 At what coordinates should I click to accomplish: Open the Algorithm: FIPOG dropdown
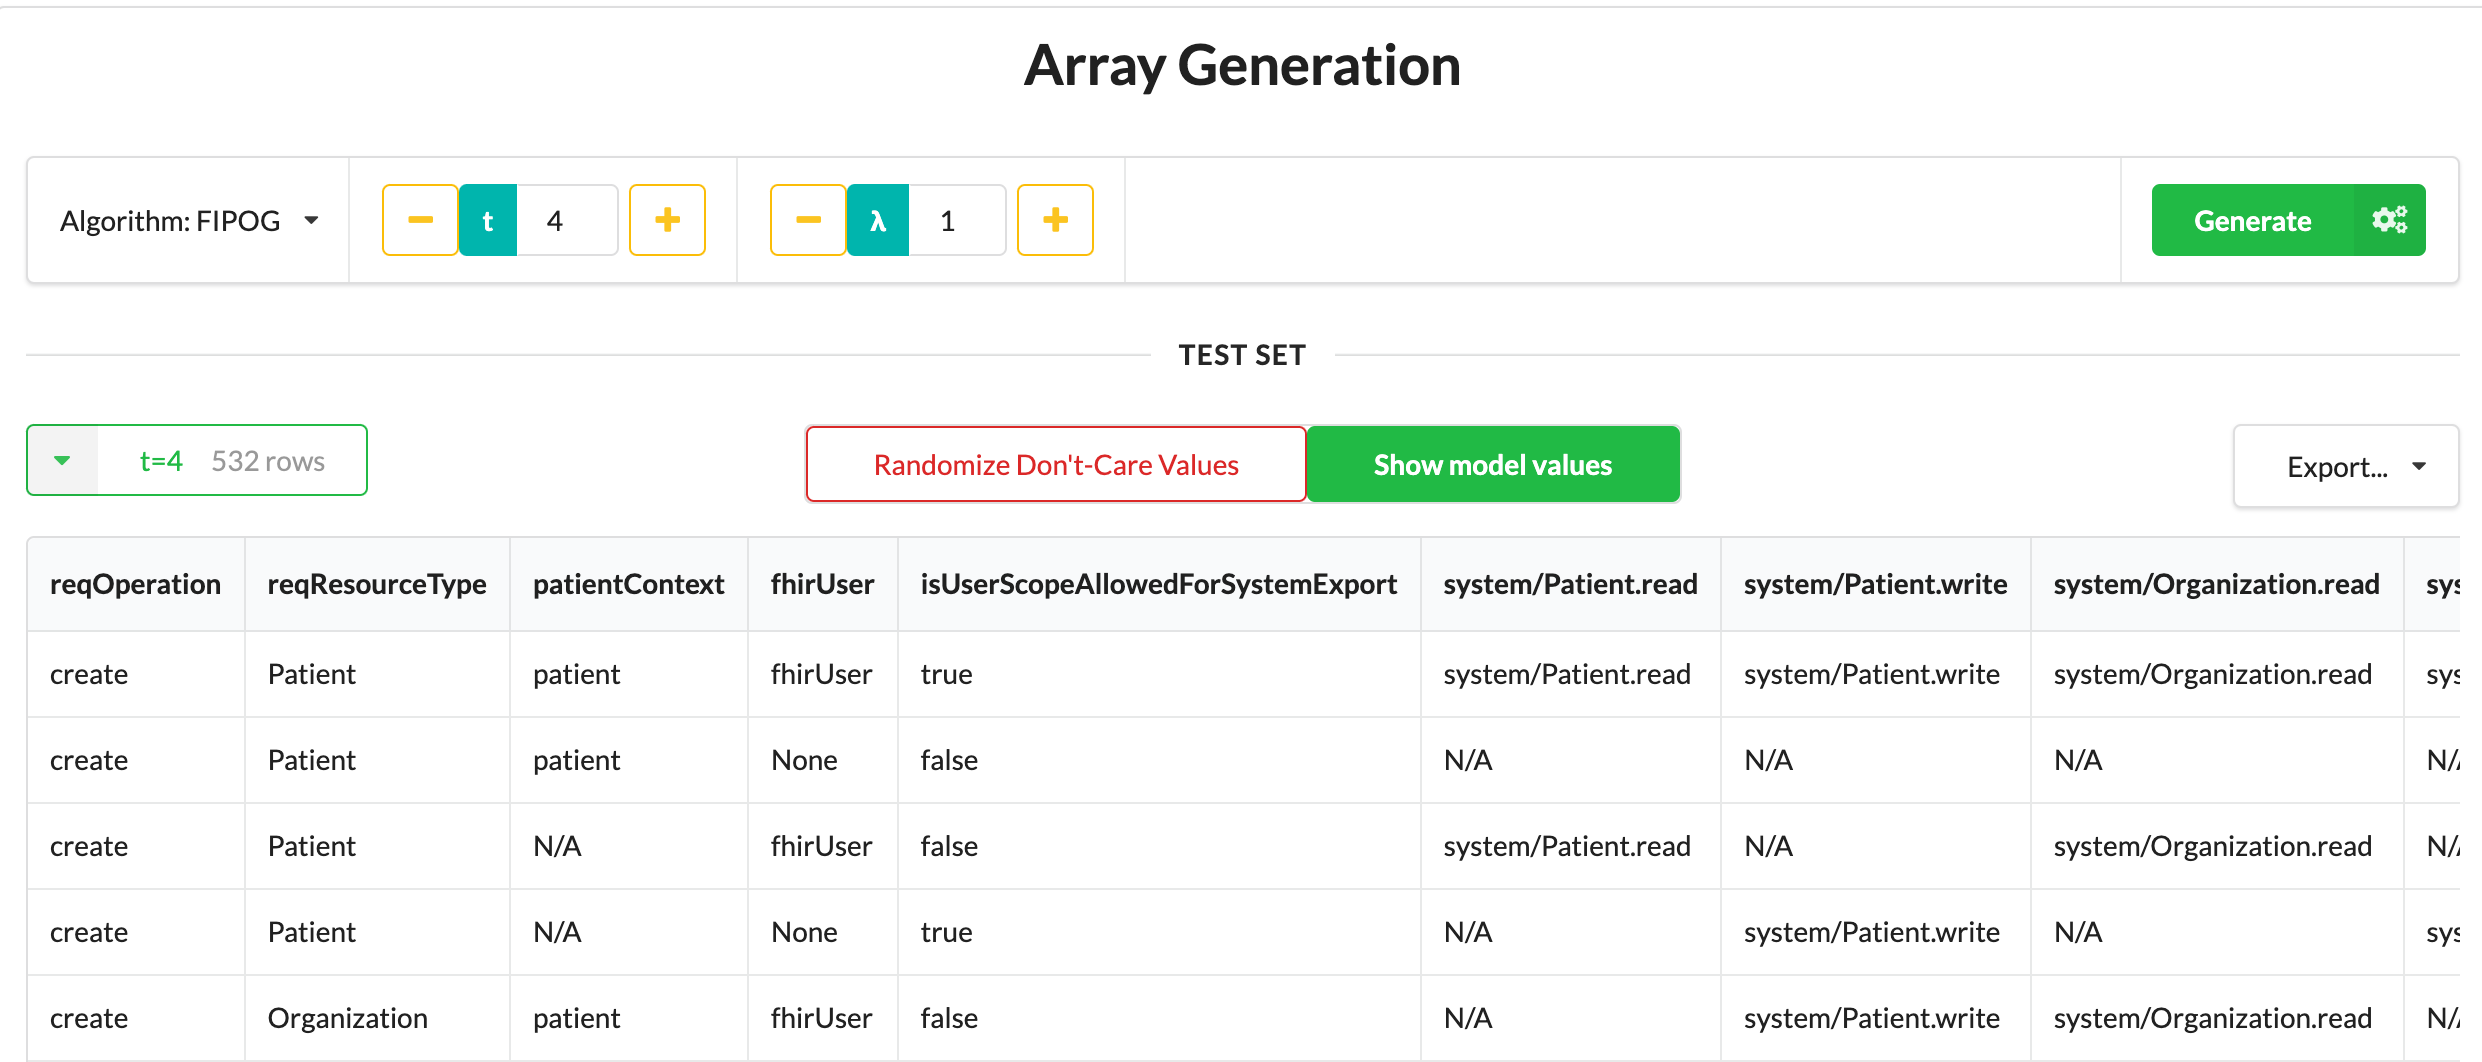tap(189, 220)
